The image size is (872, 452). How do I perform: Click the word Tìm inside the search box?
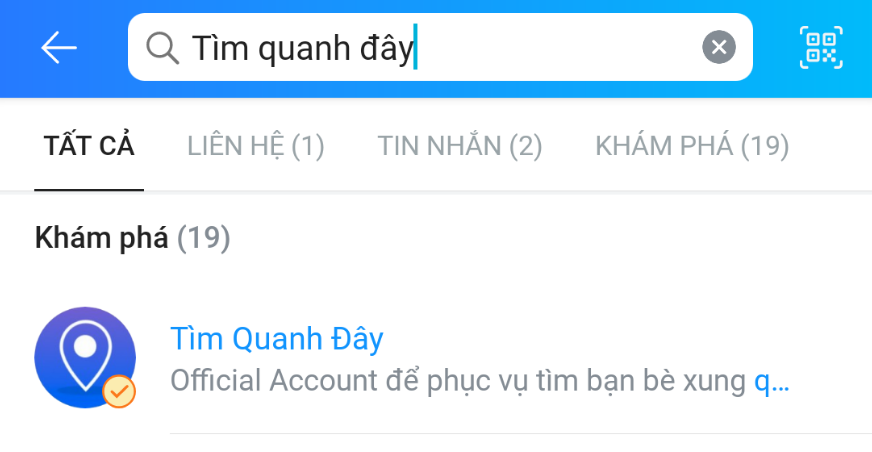tap(213, 47)
